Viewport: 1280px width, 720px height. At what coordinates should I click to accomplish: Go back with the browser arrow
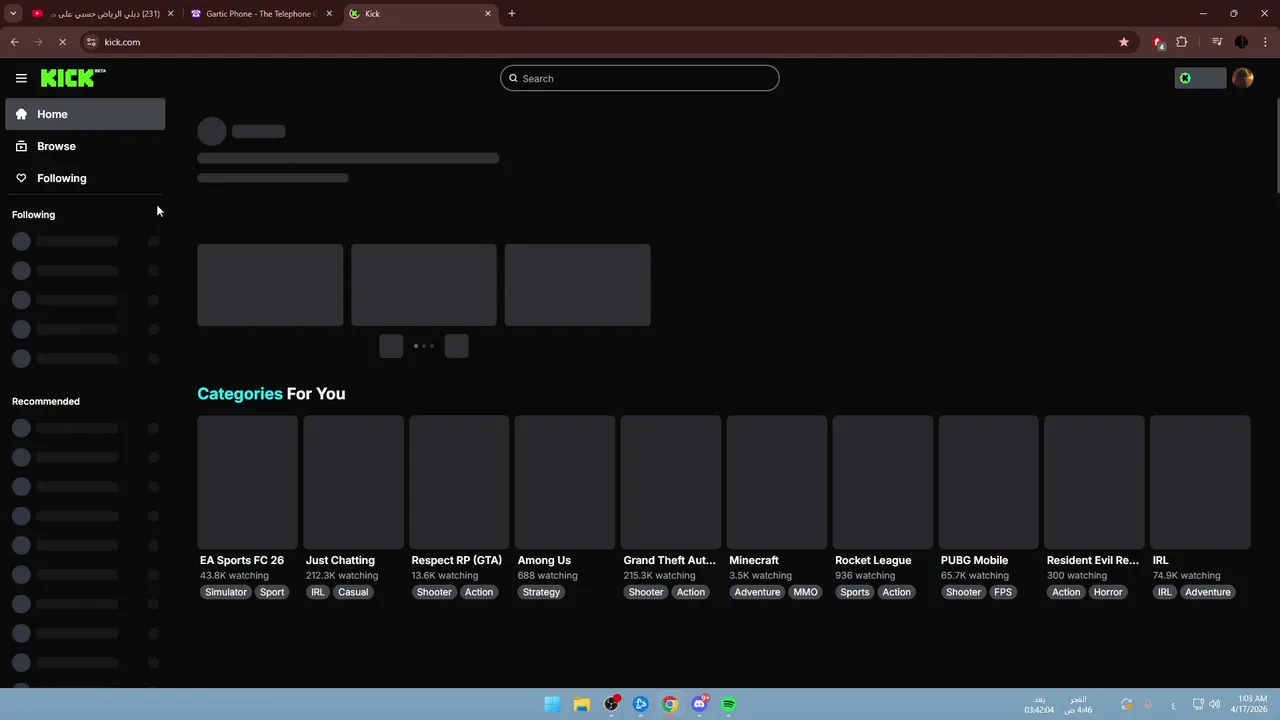pyautogui.click(x=14, y=42)
